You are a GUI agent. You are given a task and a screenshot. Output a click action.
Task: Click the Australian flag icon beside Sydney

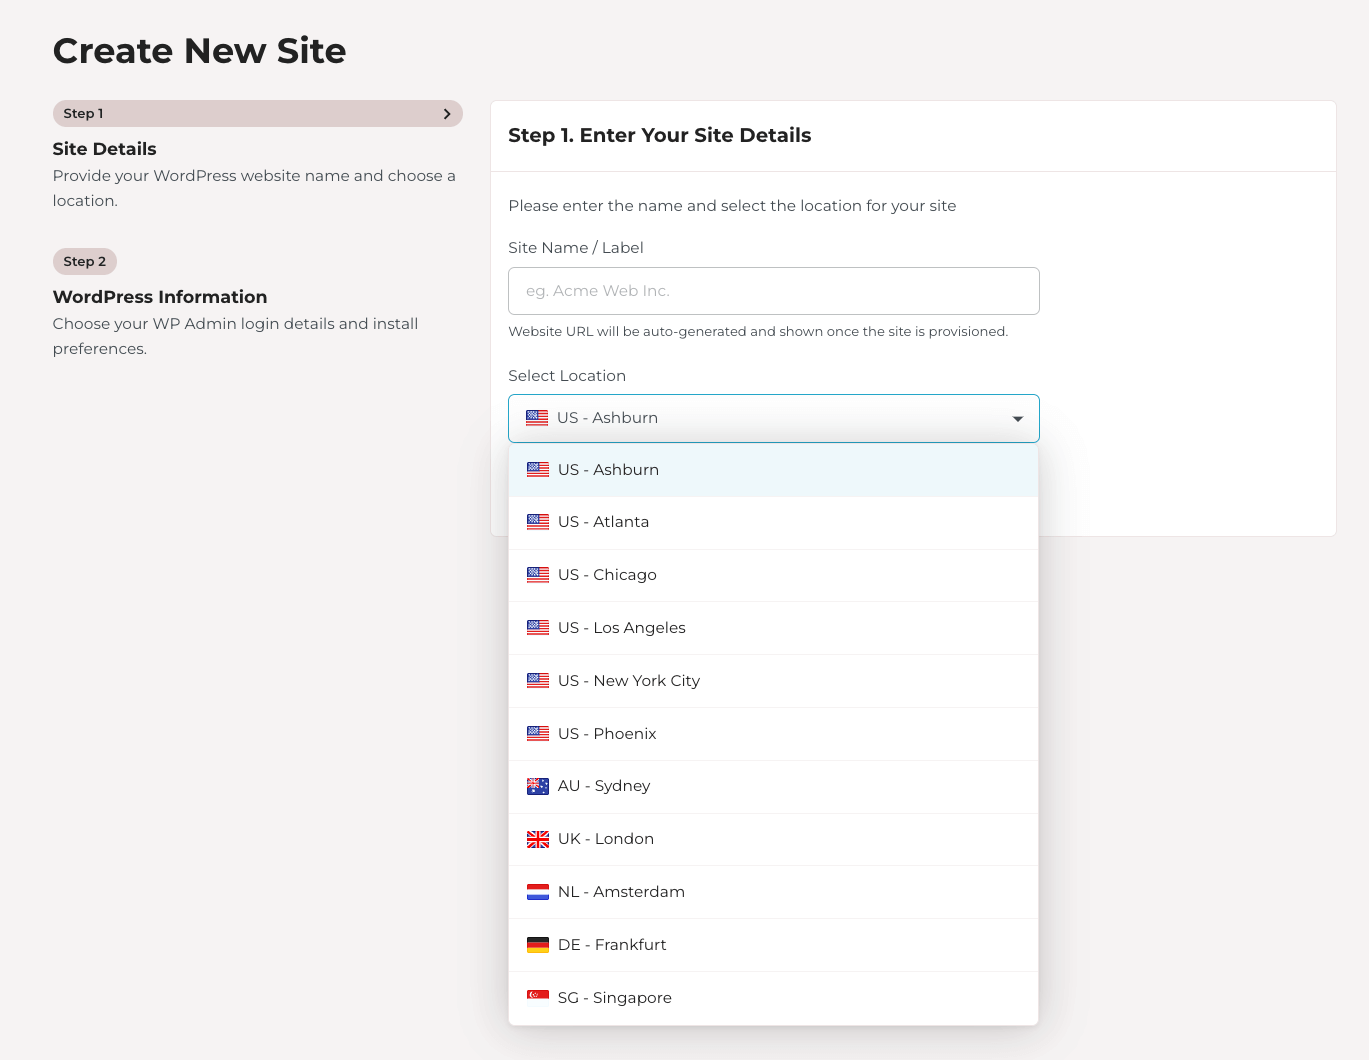[x=538, y=786]
